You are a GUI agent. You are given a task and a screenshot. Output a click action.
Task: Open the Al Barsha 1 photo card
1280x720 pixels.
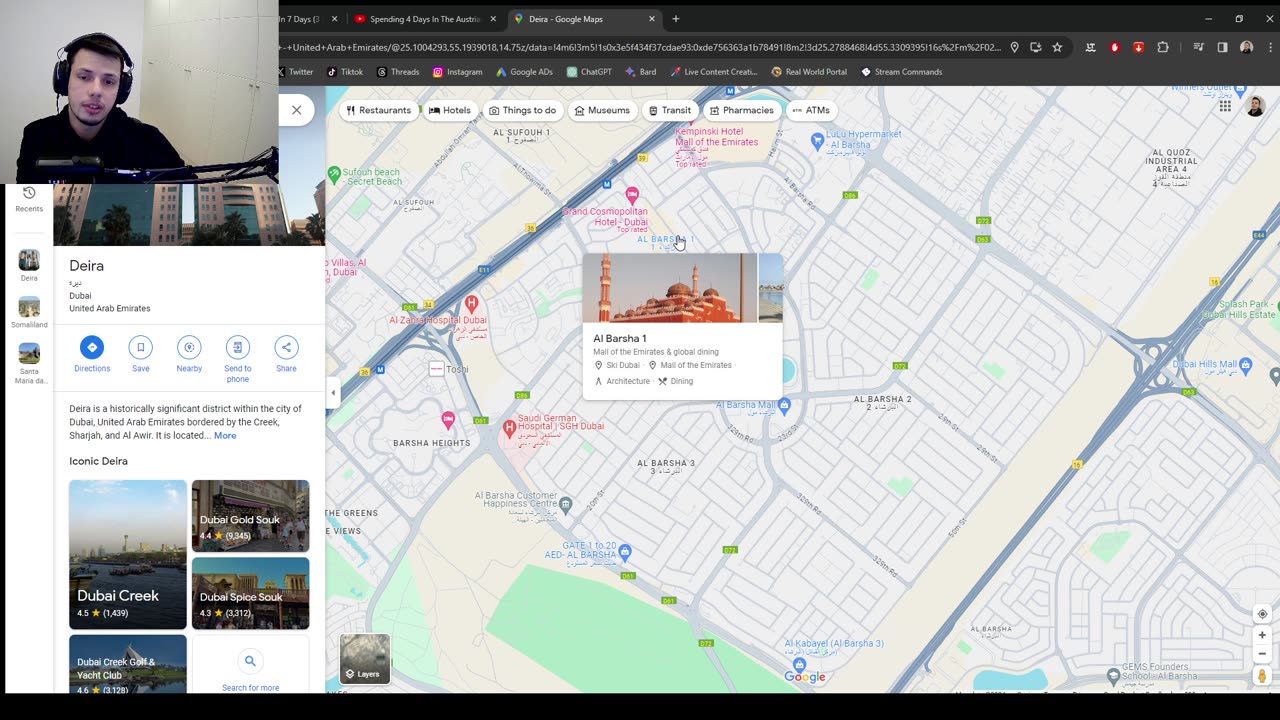tap(670, 288)
